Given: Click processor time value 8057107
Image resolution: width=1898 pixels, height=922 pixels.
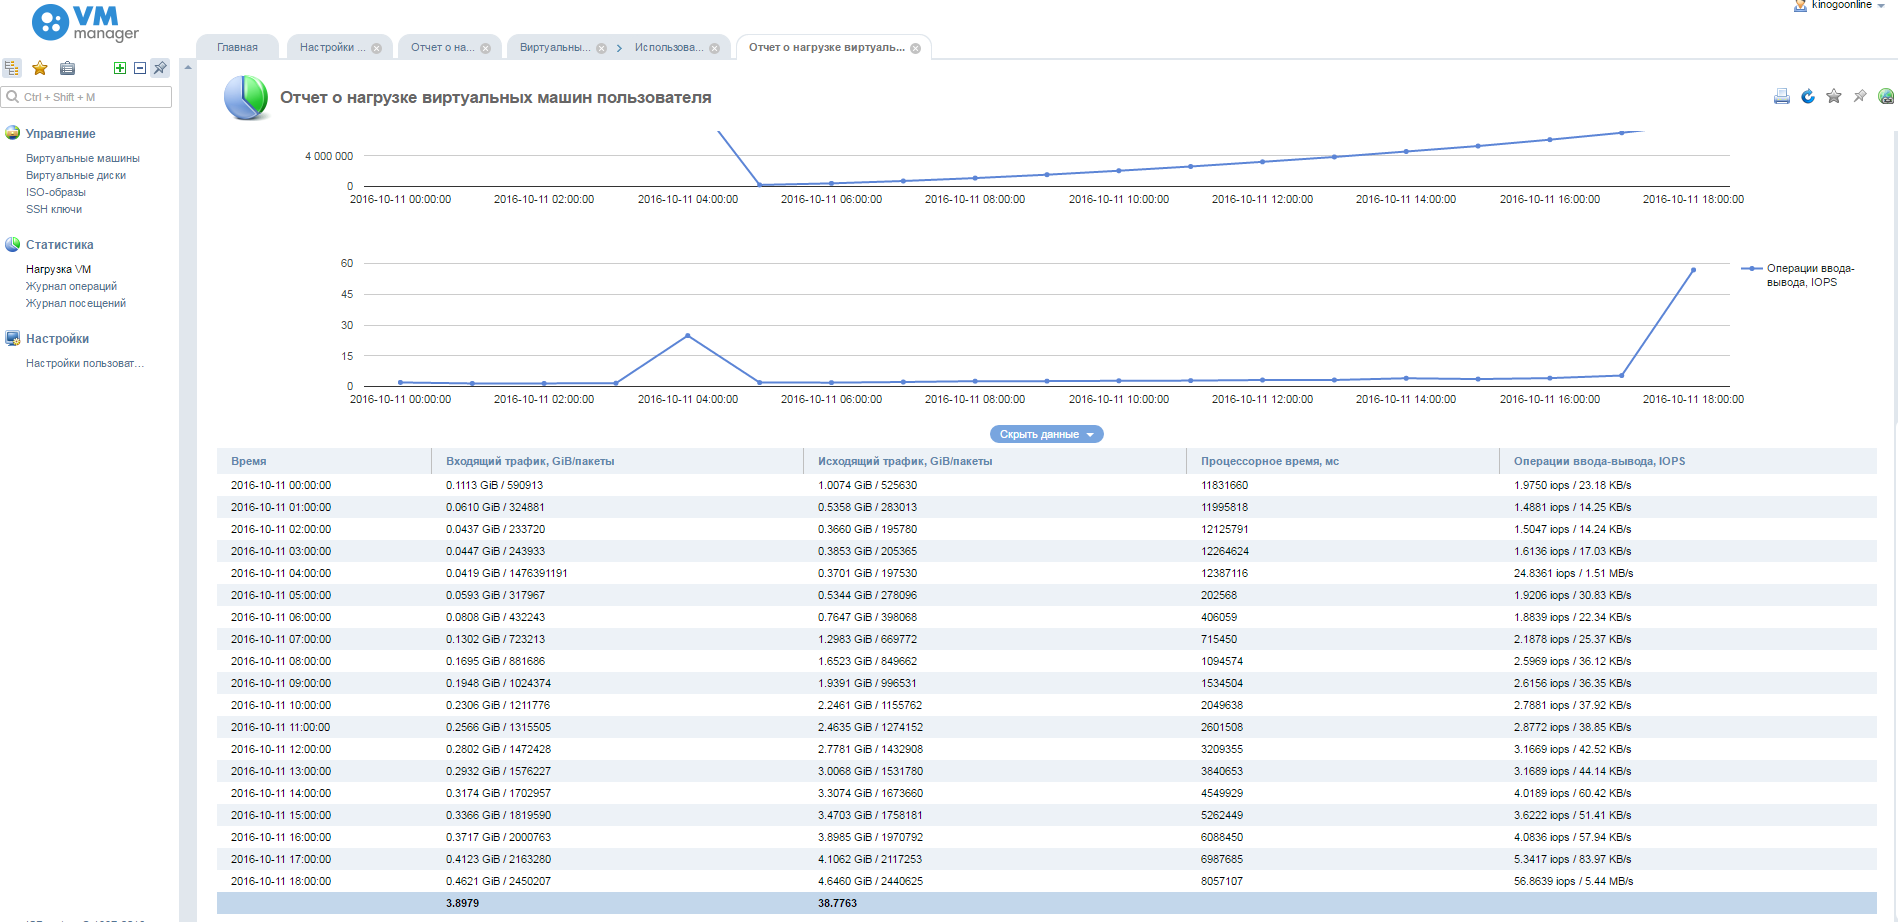Looking at the screenshot, I should tap(1222, 881).
